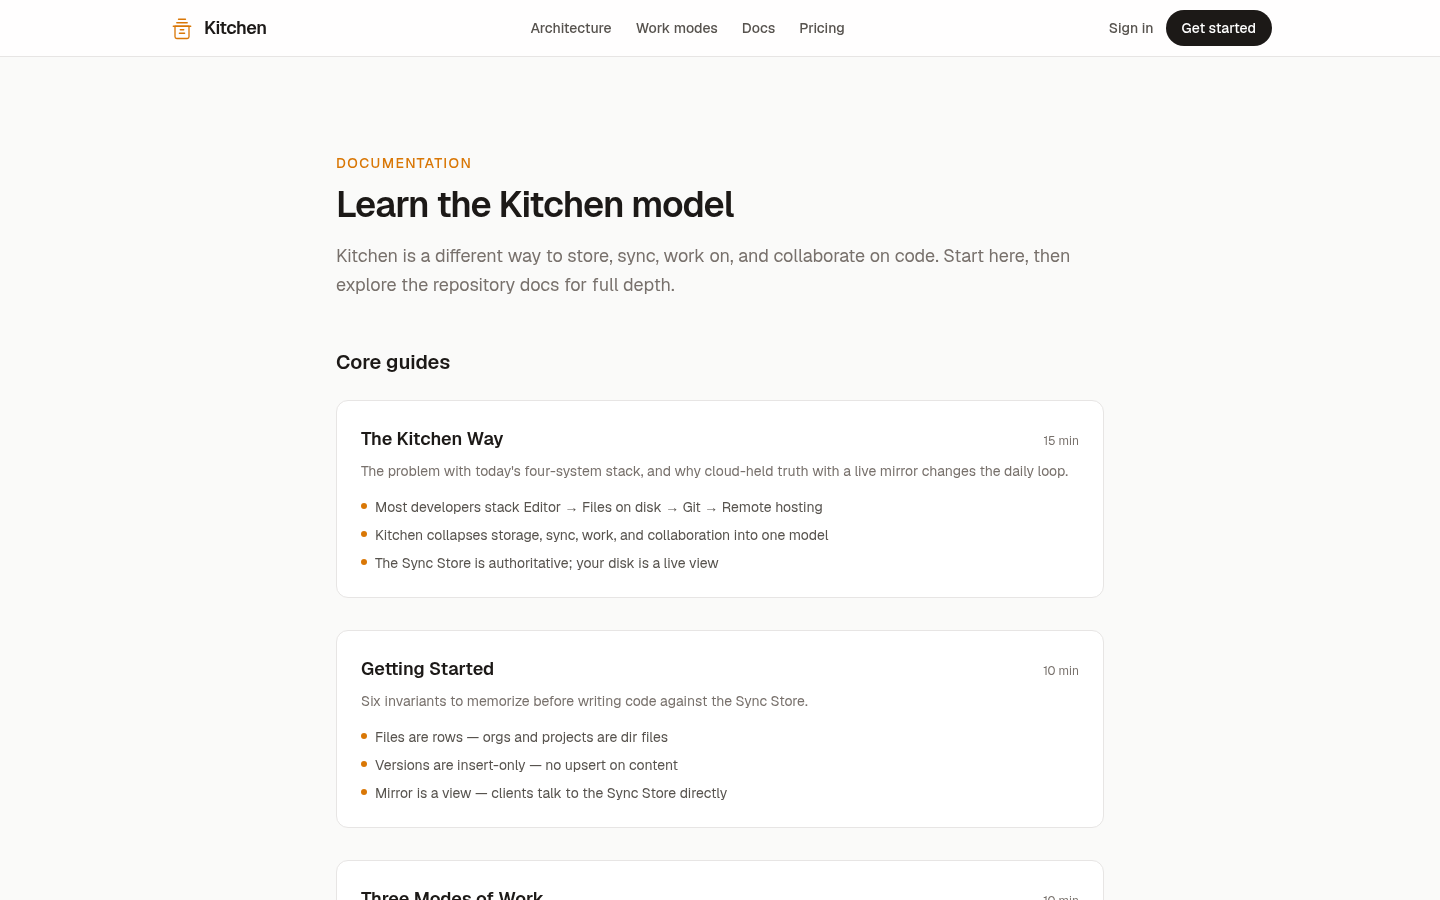1440x900 pixels.
Task: Click the Learn the Kitchen model heading
Action: point(535,205)
